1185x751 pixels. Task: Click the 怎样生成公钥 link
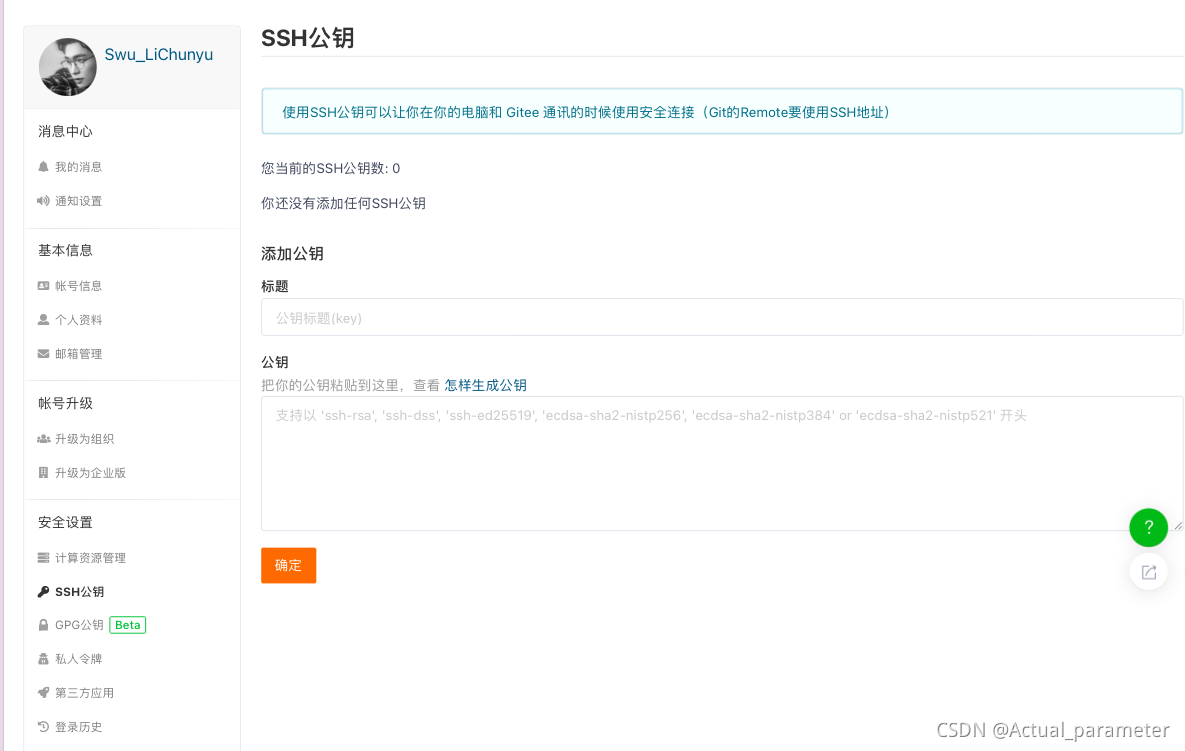[485, 385]
